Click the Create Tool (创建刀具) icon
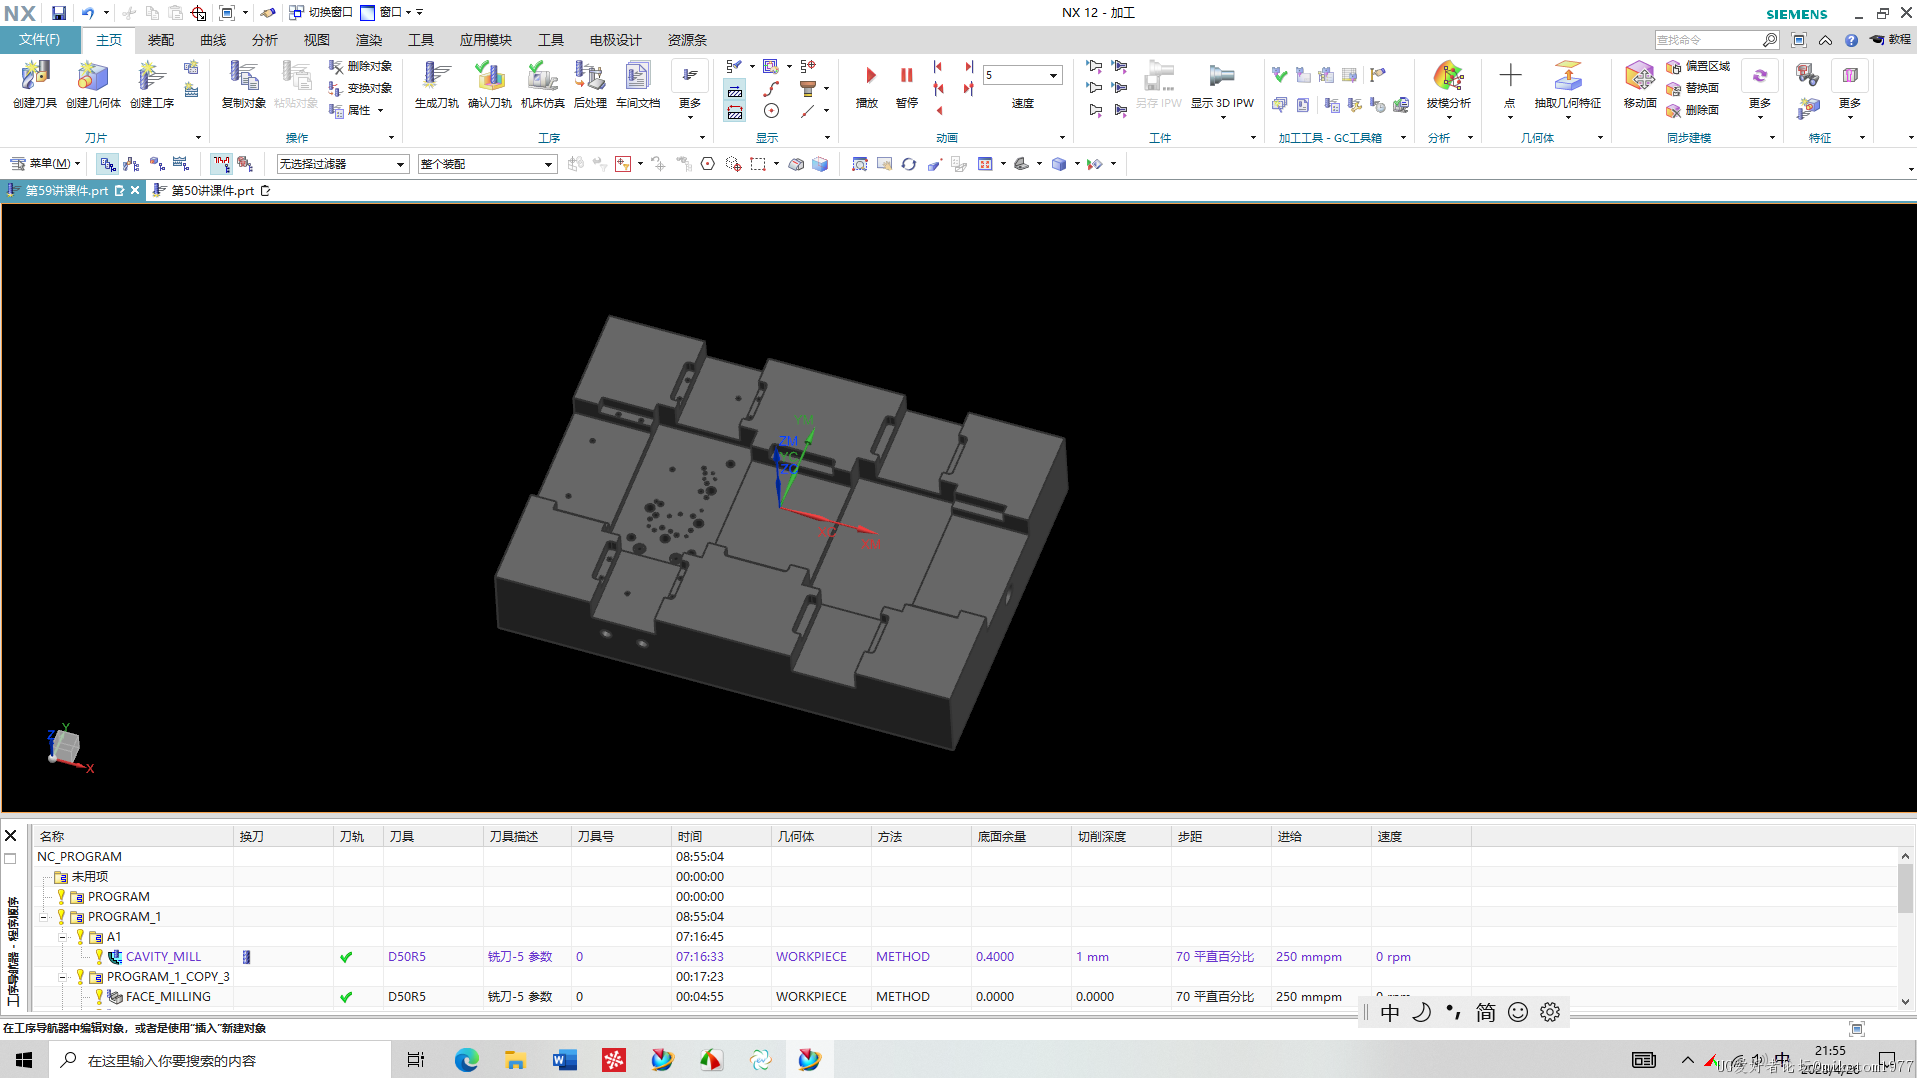This screenshot has width=1917, height=1078. [x=34, y=84]
